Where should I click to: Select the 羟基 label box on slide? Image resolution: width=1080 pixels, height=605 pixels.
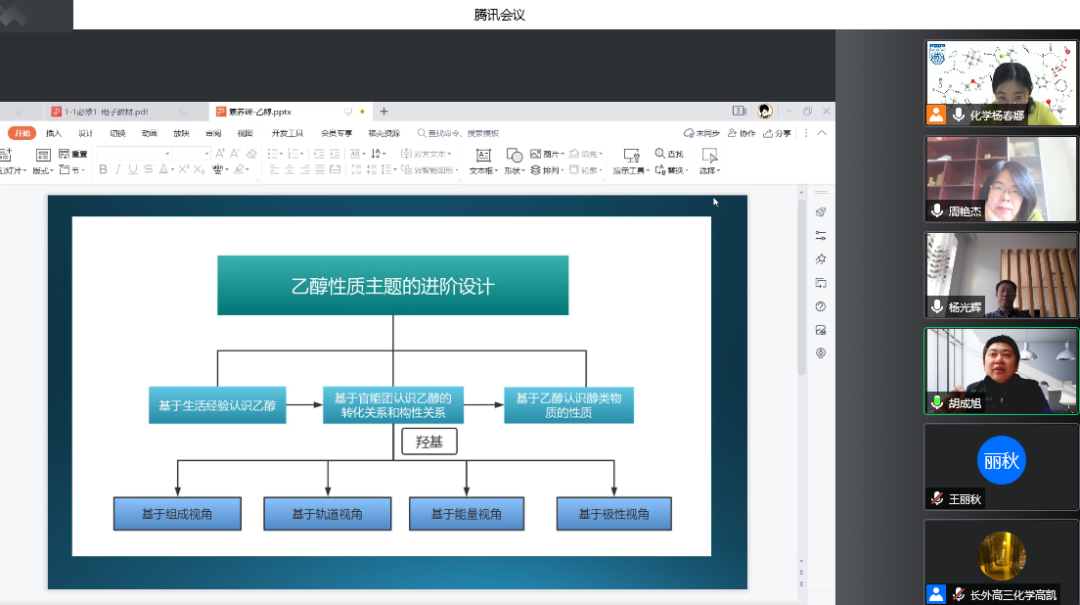pyautogui.click(x=429, y=442)
